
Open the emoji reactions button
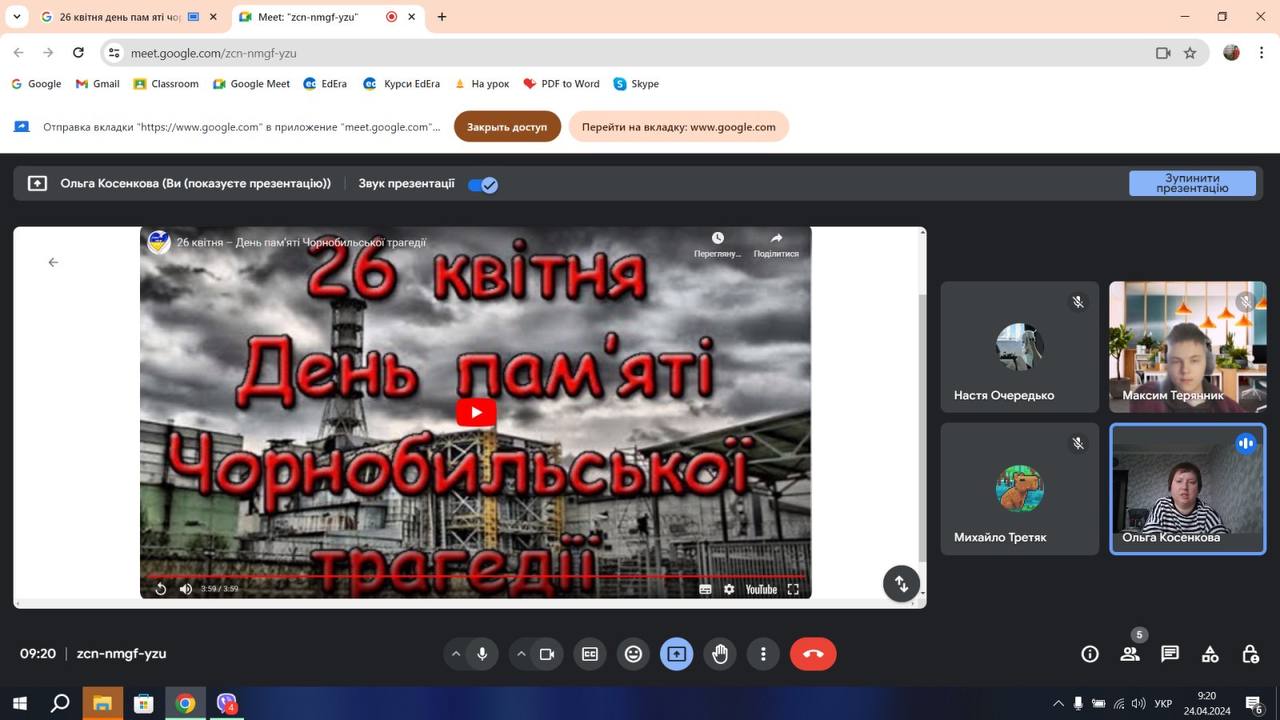pyautogui.click(x=633, y=654)
